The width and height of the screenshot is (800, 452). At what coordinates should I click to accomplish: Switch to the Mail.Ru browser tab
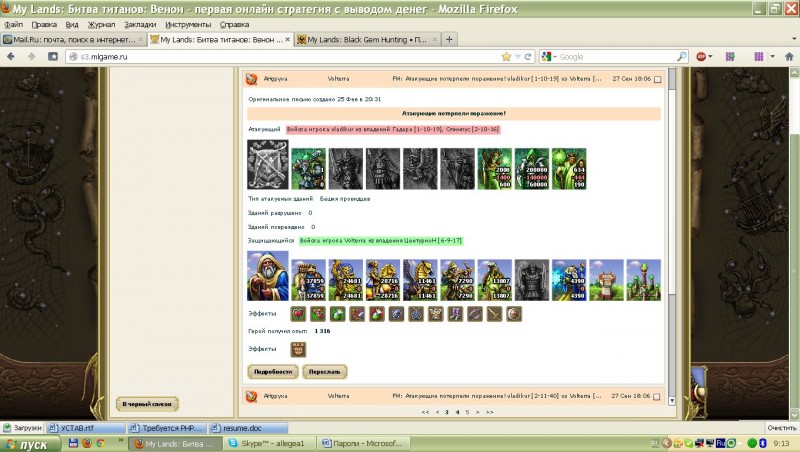point(72,39)
